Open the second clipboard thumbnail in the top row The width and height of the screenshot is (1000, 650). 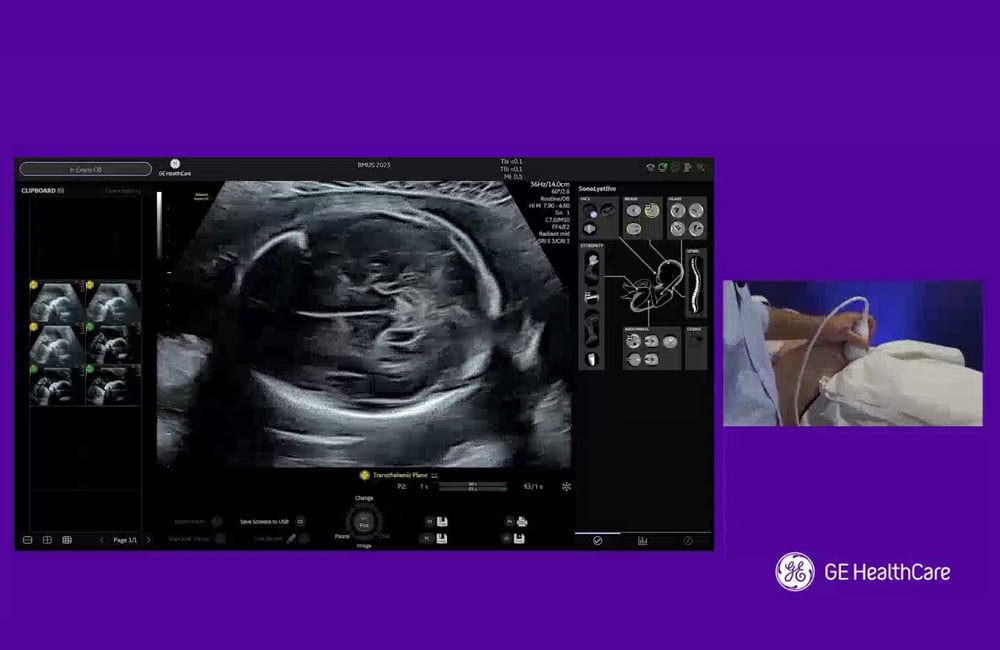[113, 302]
